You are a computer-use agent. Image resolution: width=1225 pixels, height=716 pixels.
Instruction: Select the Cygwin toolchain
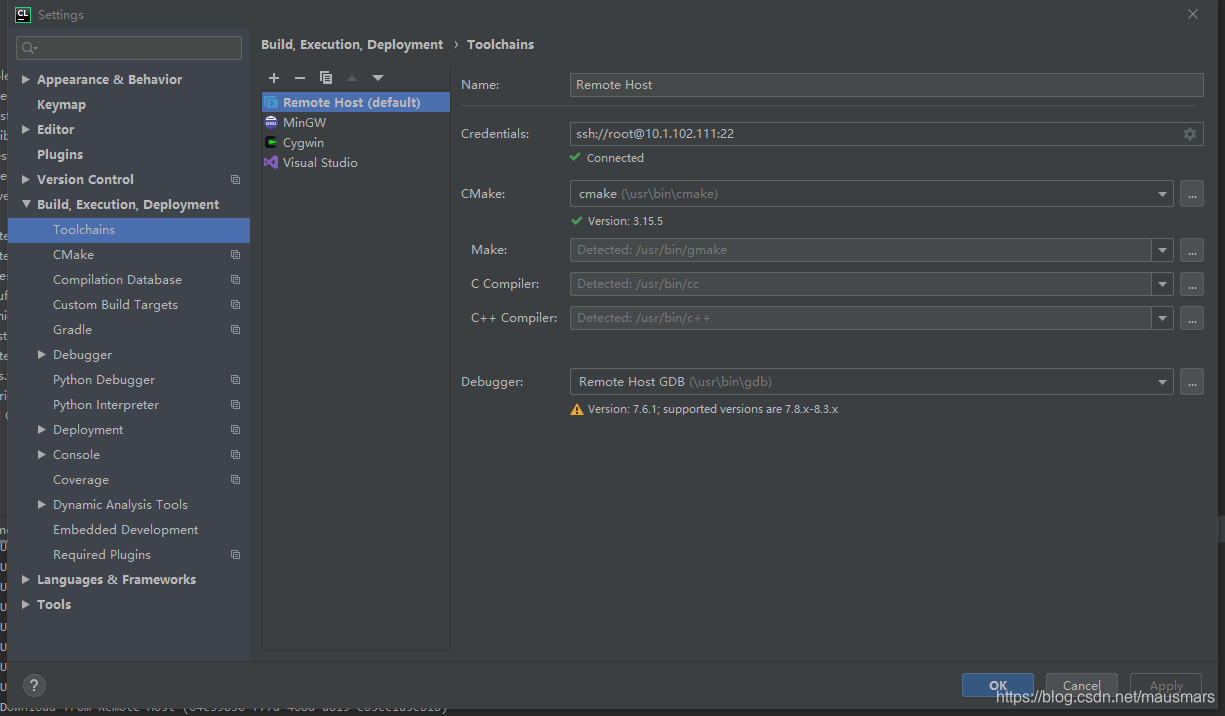(x=356, y=142)
